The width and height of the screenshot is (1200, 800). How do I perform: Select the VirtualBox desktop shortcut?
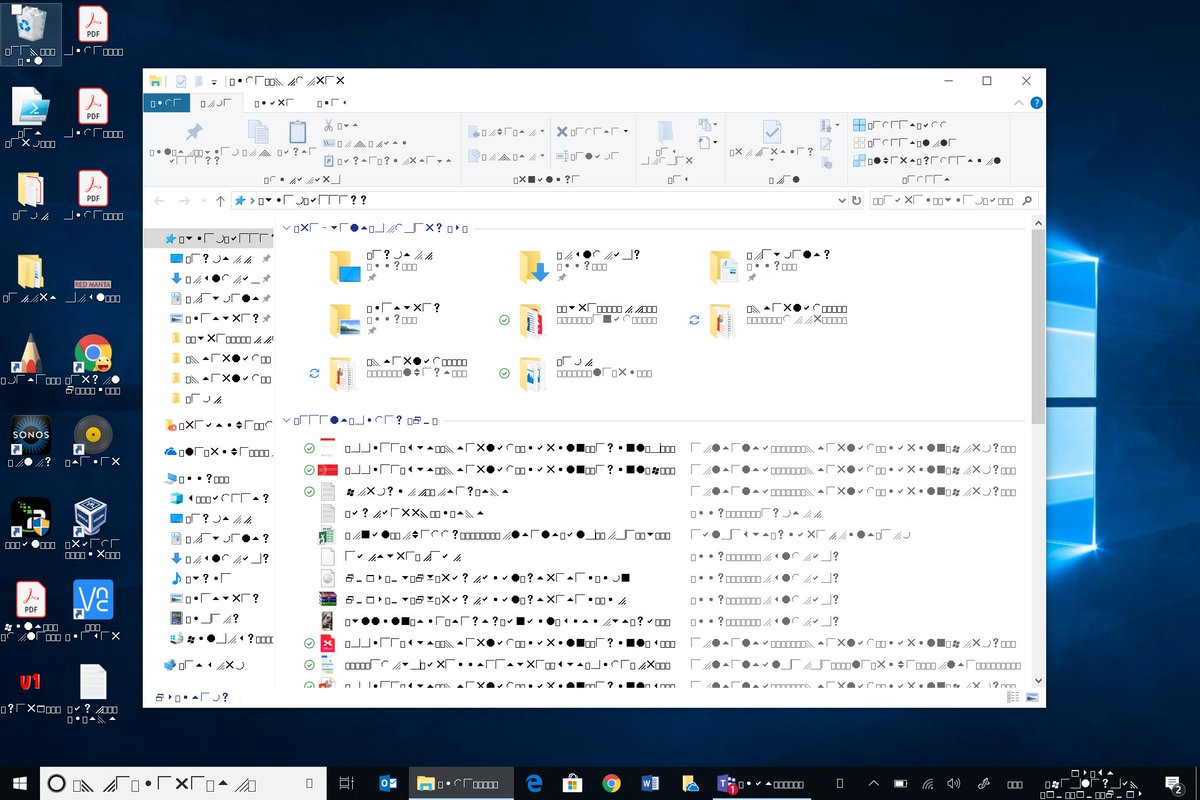point(93,527)
